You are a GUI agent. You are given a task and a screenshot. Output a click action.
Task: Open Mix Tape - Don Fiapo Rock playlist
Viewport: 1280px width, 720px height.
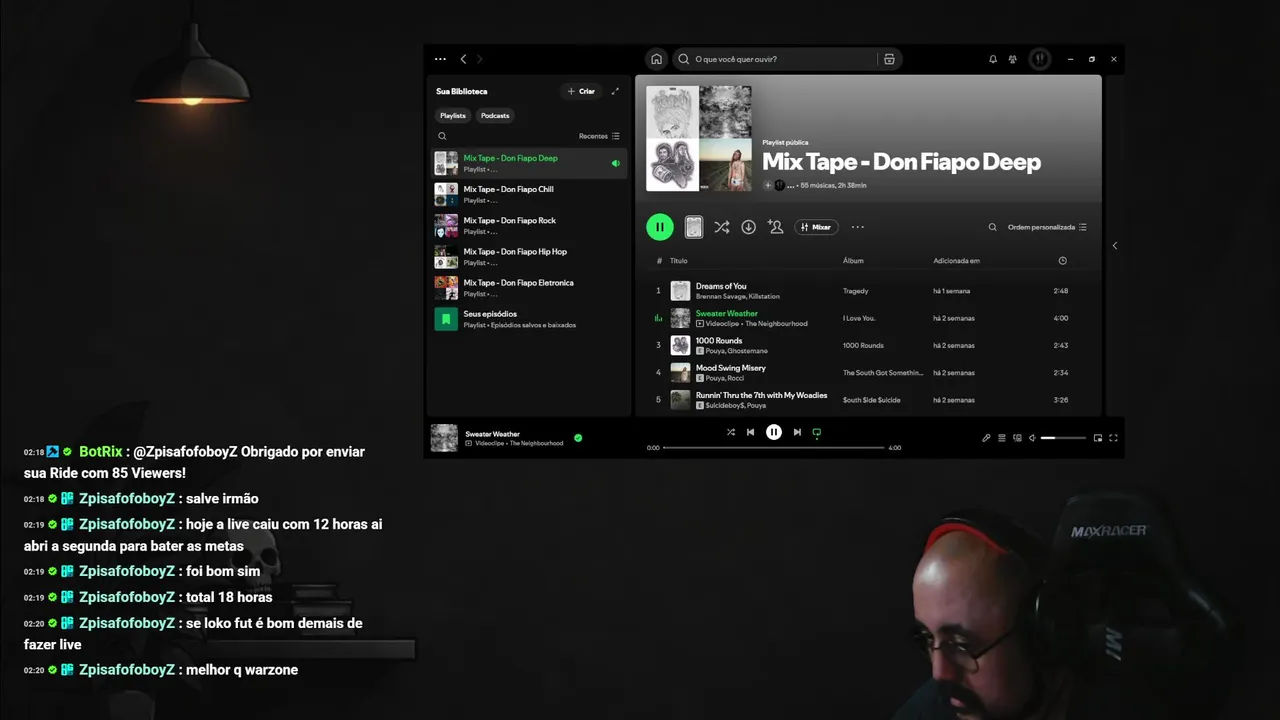coord(529,225)
